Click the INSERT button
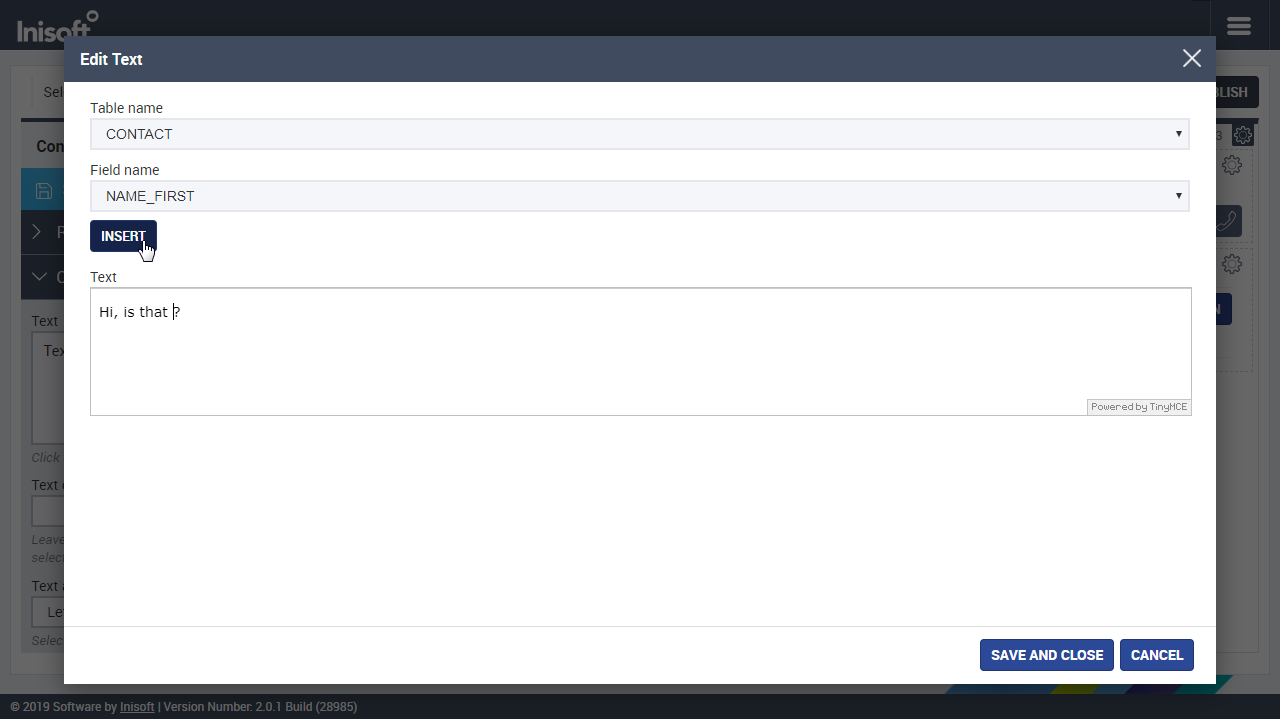The height and width of the screenshot is (719, 1280). tap(123, 236)
